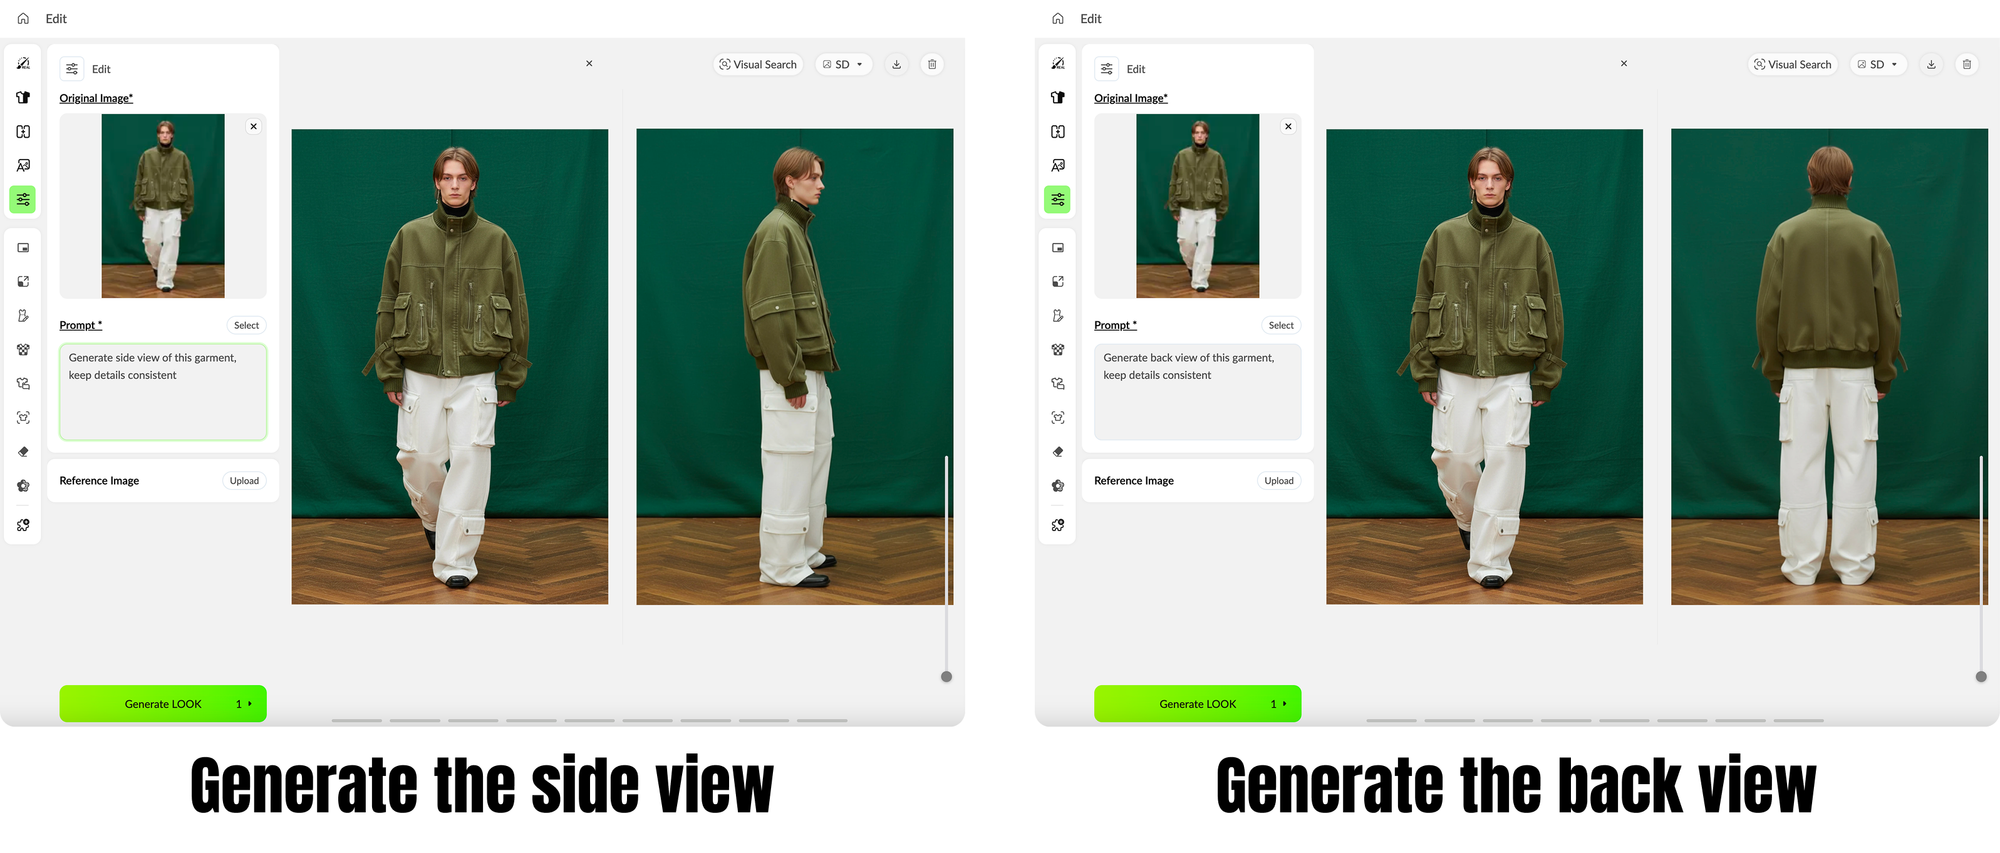Click the scroll handle beside the side view result

946,677
